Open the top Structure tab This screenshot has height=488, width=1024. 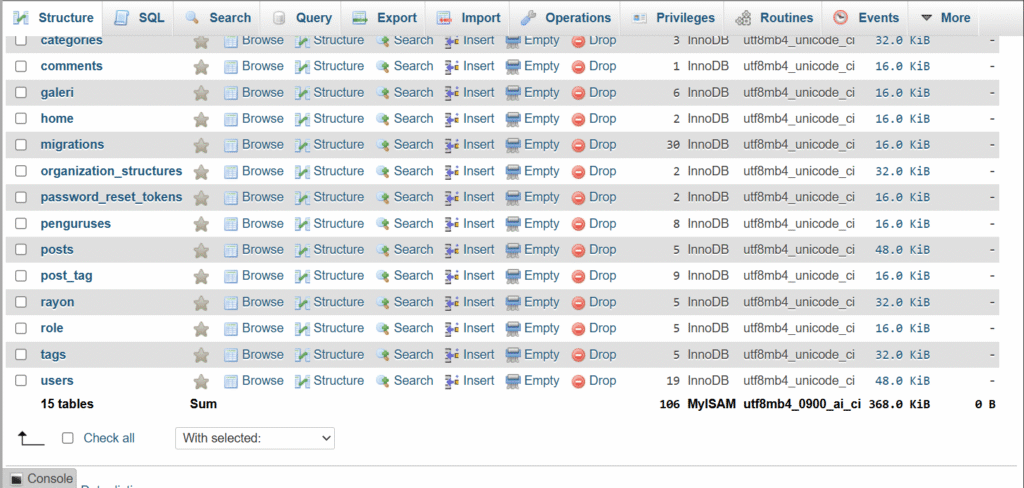(x=53, y=18)
